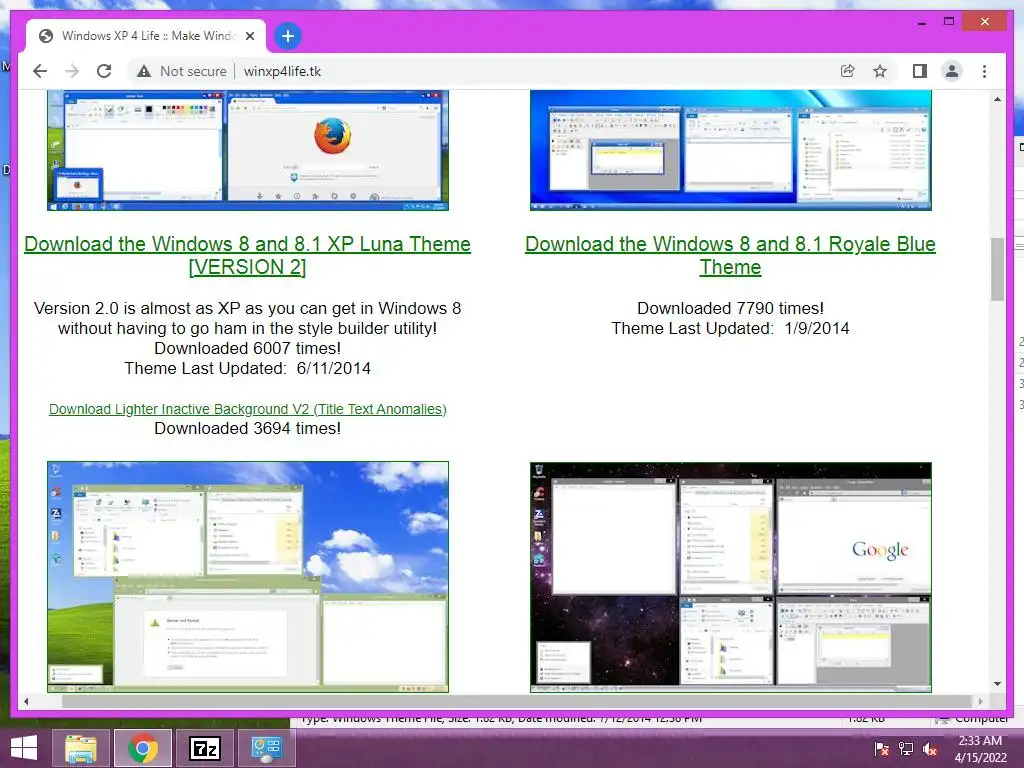Open the Windows Start button
1024x768 pixels.
[x=24, y=748]
